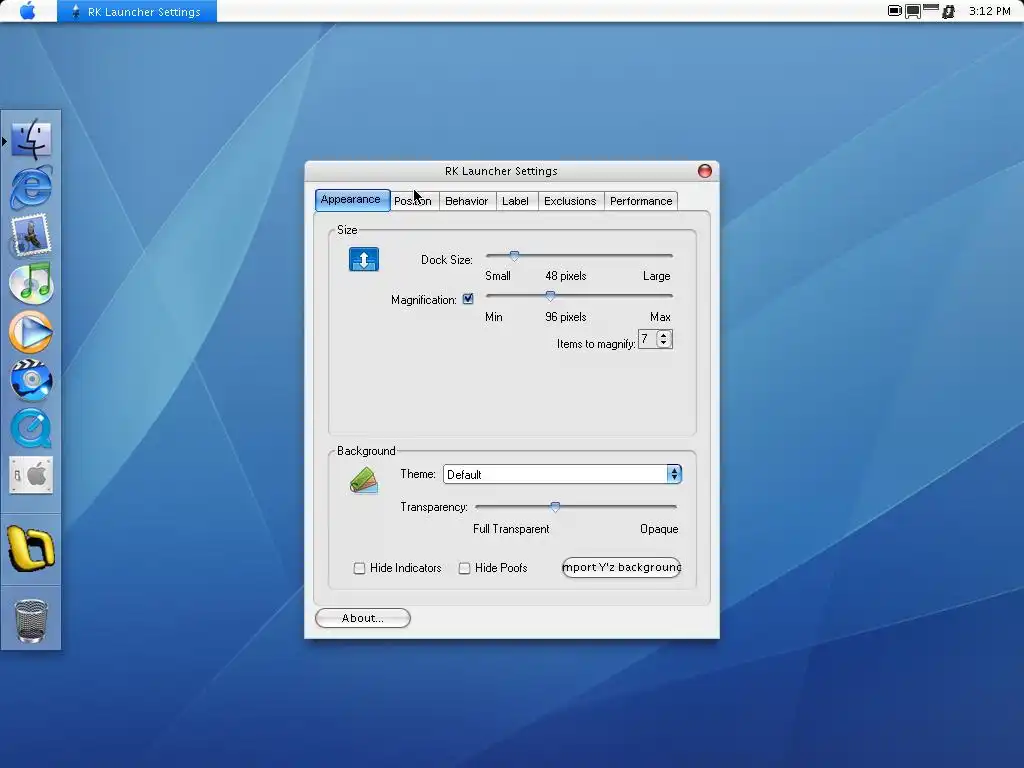
Task: Open the Trash can in the dock
Action: click(x=31, y=620)
